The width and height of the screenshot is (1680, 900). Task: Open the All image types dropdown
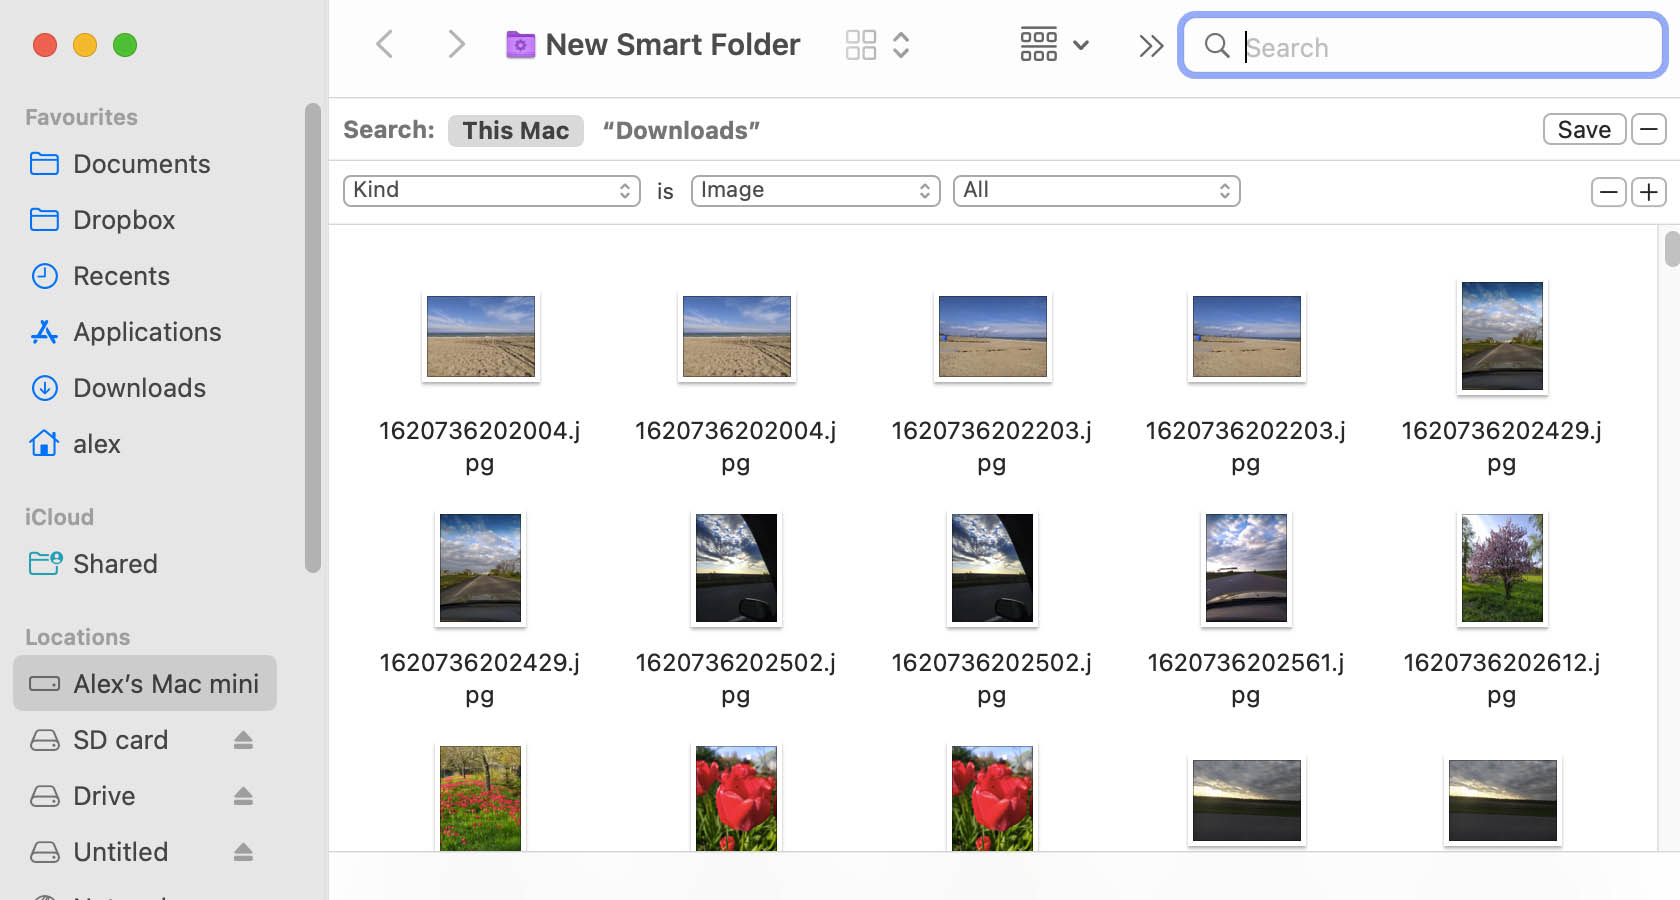(x=1096, y=190)
